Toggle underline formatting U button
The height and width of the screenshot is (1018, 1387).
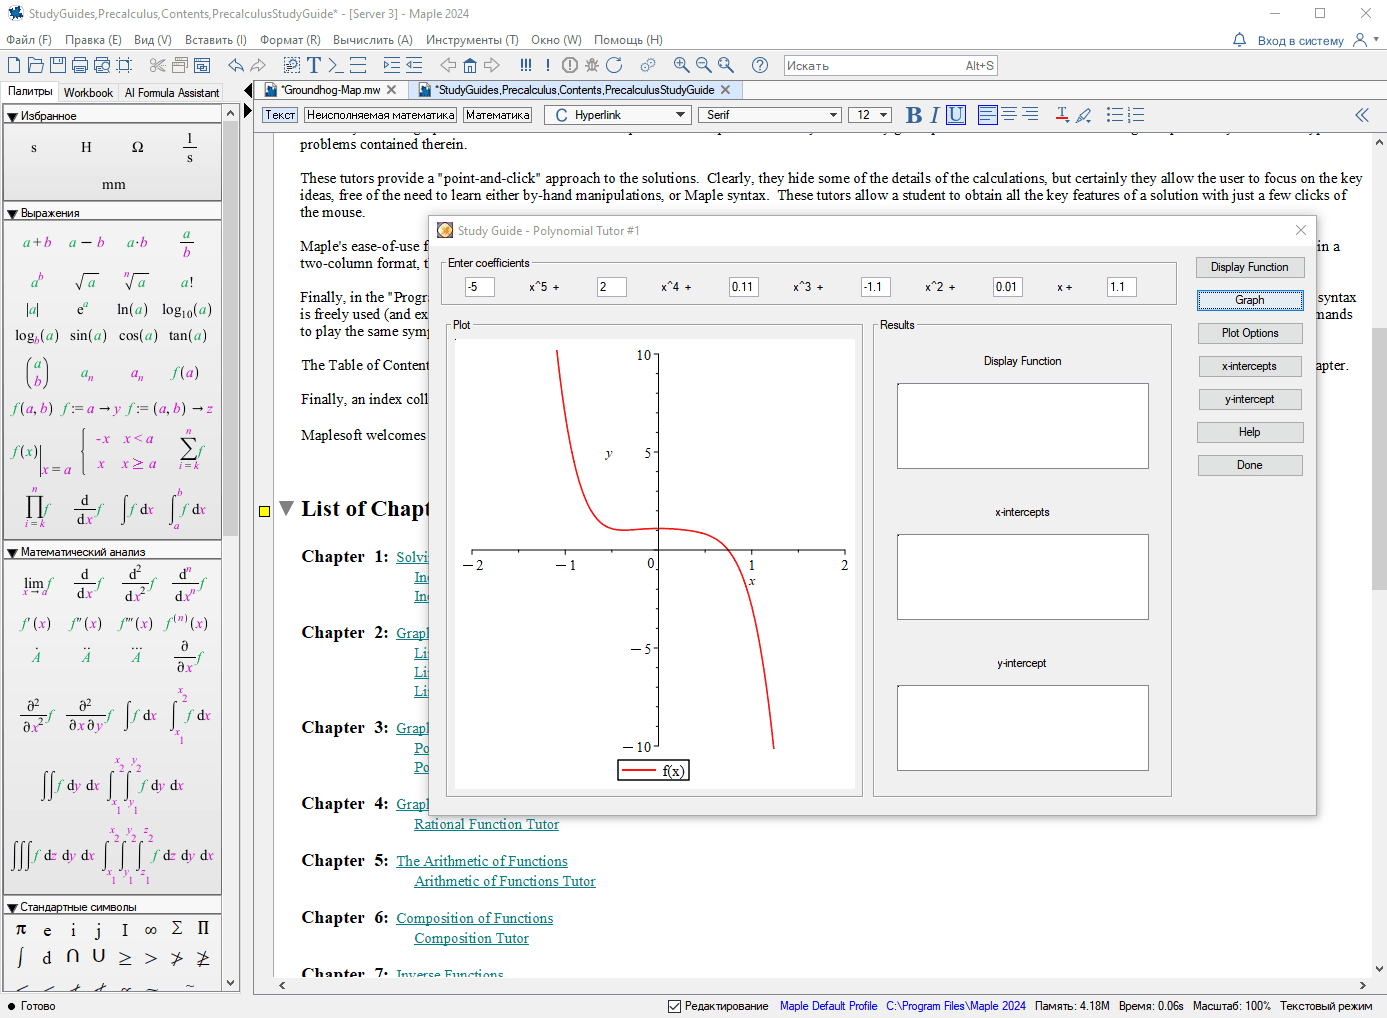pos(956,115)
